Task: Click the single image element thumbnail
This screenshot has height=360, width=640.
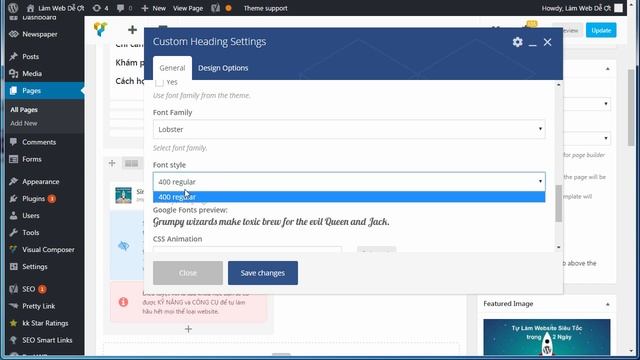Action: click(x=123, y=195)
